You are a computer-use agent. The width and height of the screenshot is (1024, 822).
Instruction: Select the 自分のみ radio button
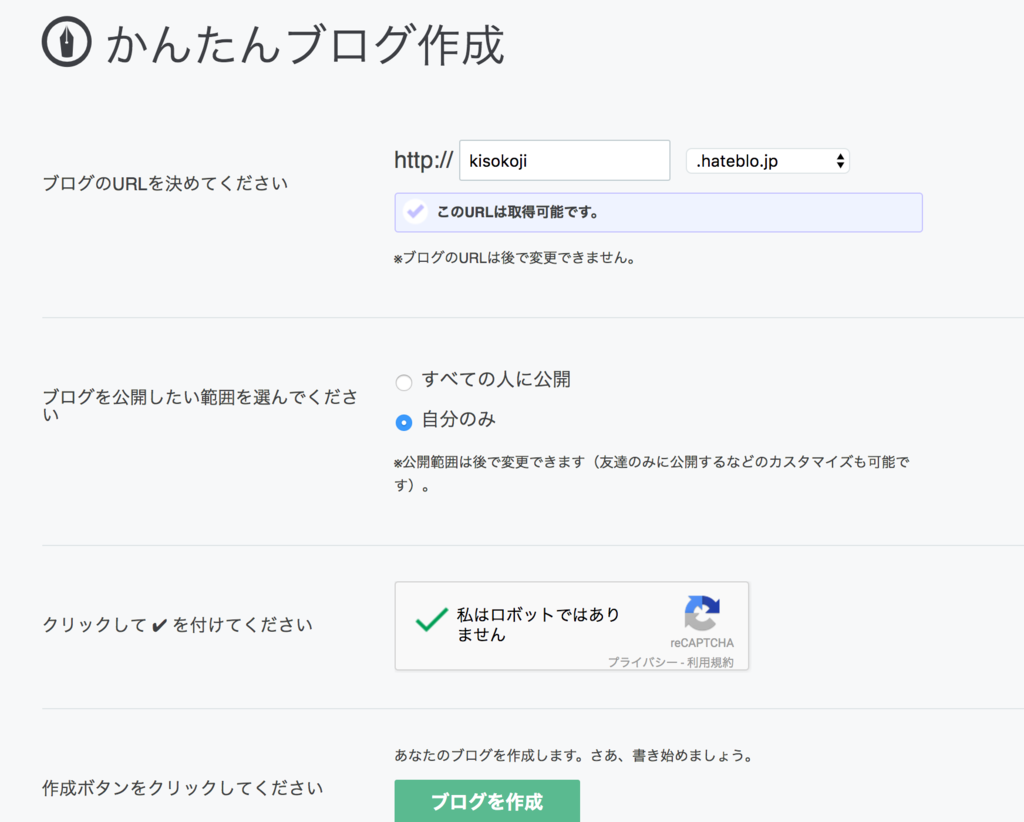[x=404, y=422]
